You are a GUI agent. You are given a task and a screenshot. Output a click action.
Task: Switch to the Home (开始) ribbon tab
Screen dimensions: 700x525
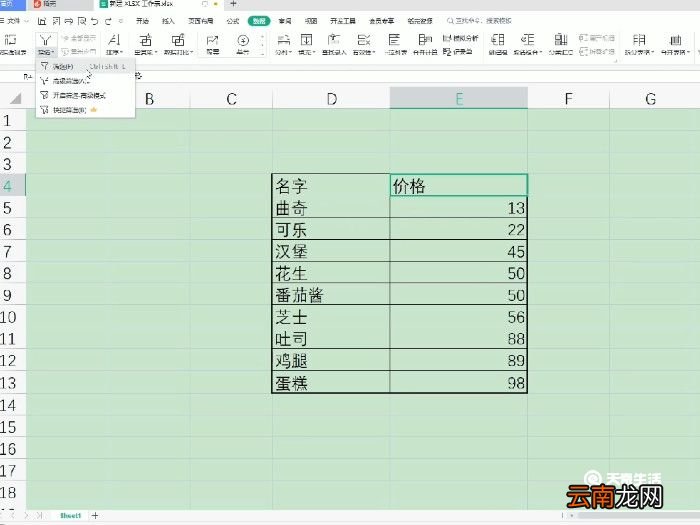pos(142,21)
